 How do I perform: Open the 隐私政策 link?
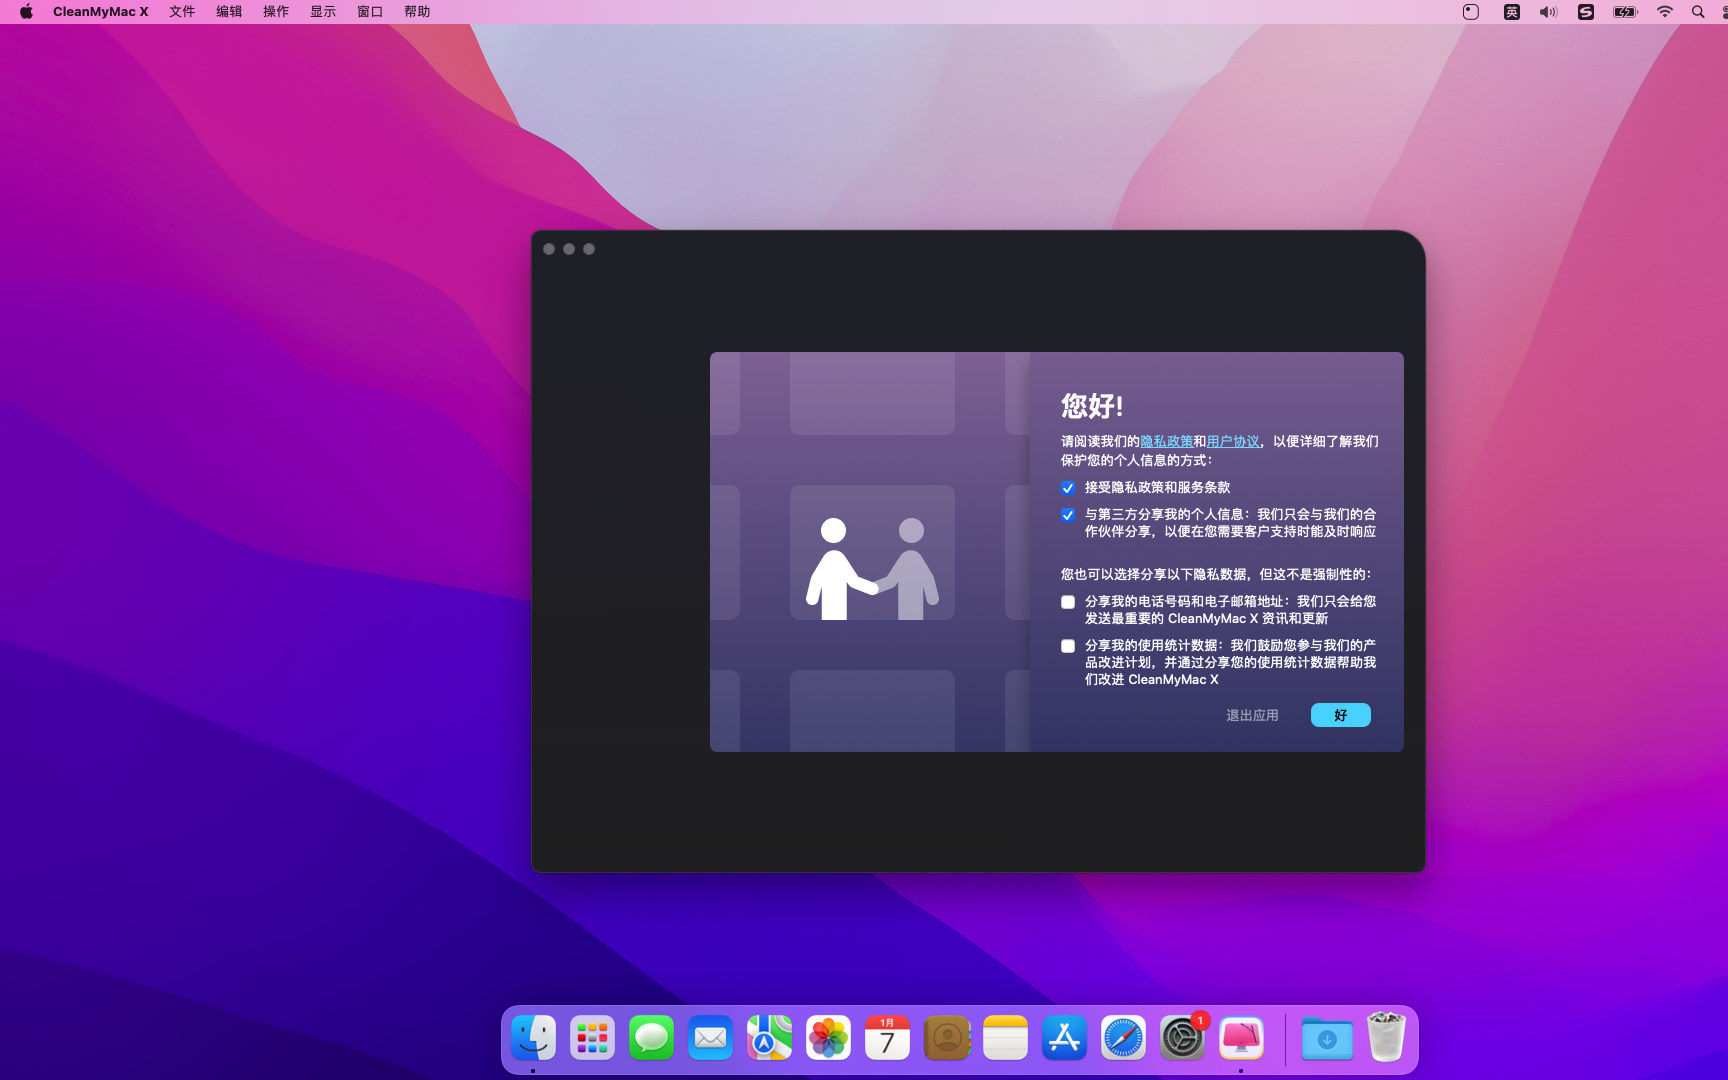point(1166,441)
